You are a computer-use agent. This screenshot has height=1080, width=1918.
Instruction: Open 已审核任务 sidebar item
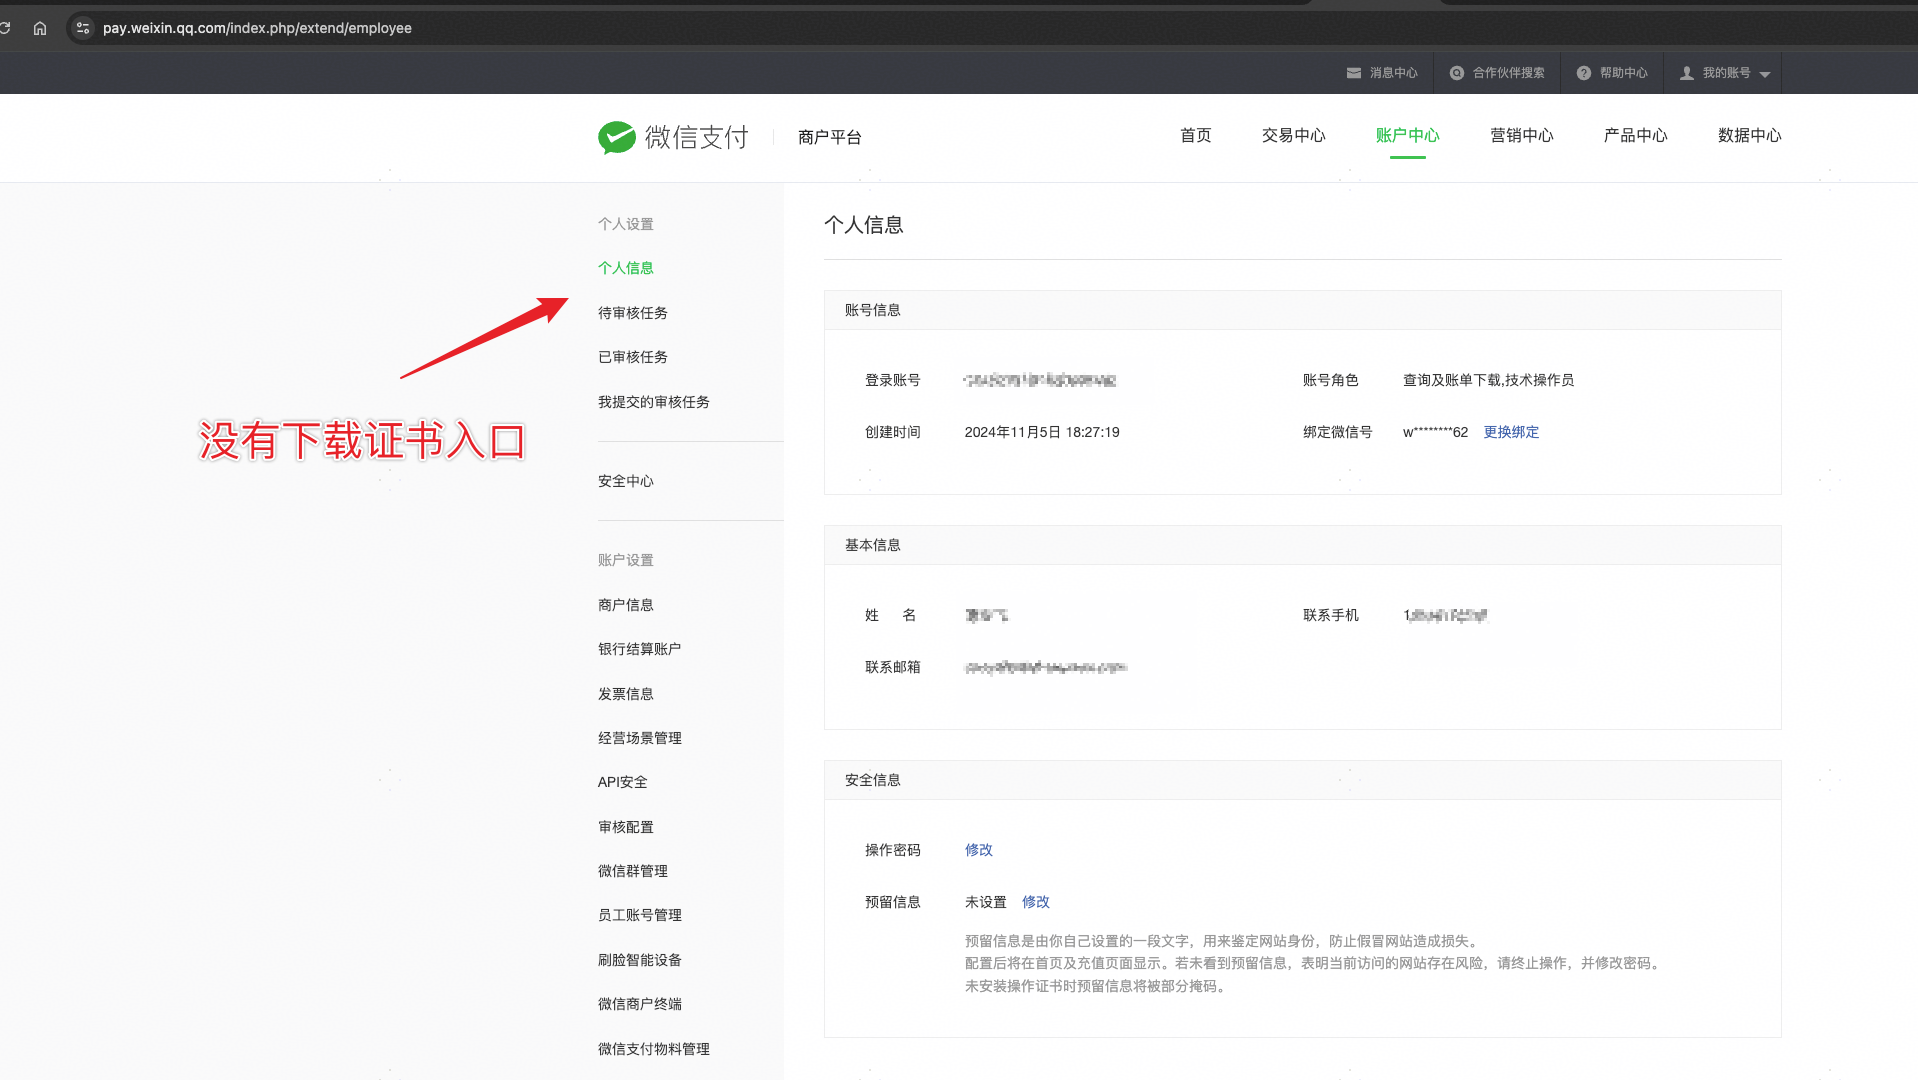(633, 357)
